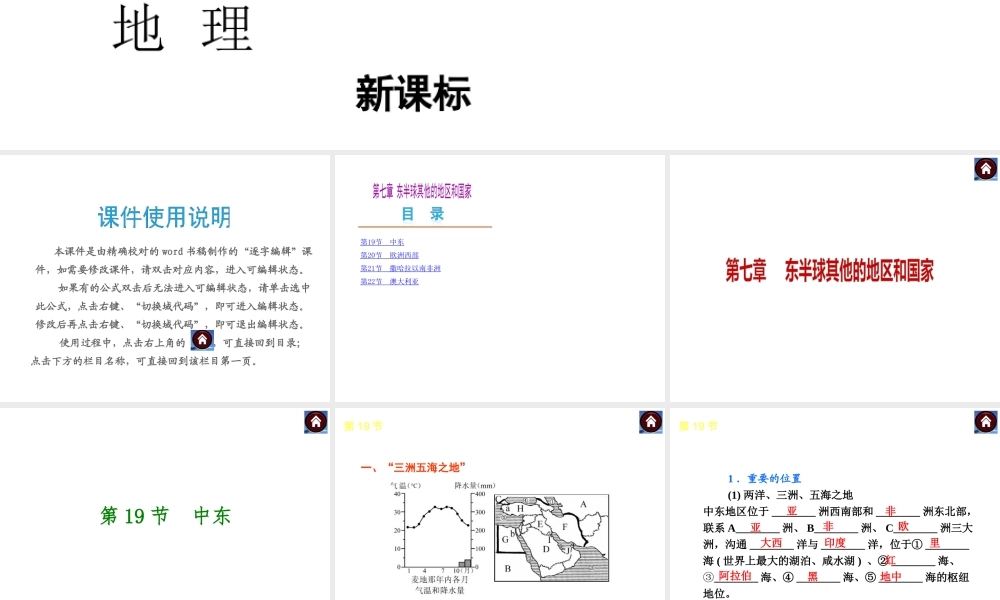1000x600 pixels.
Task: Select the 麦地那年内各月气温和降水量 caption
Action: [x=440, y=585]
